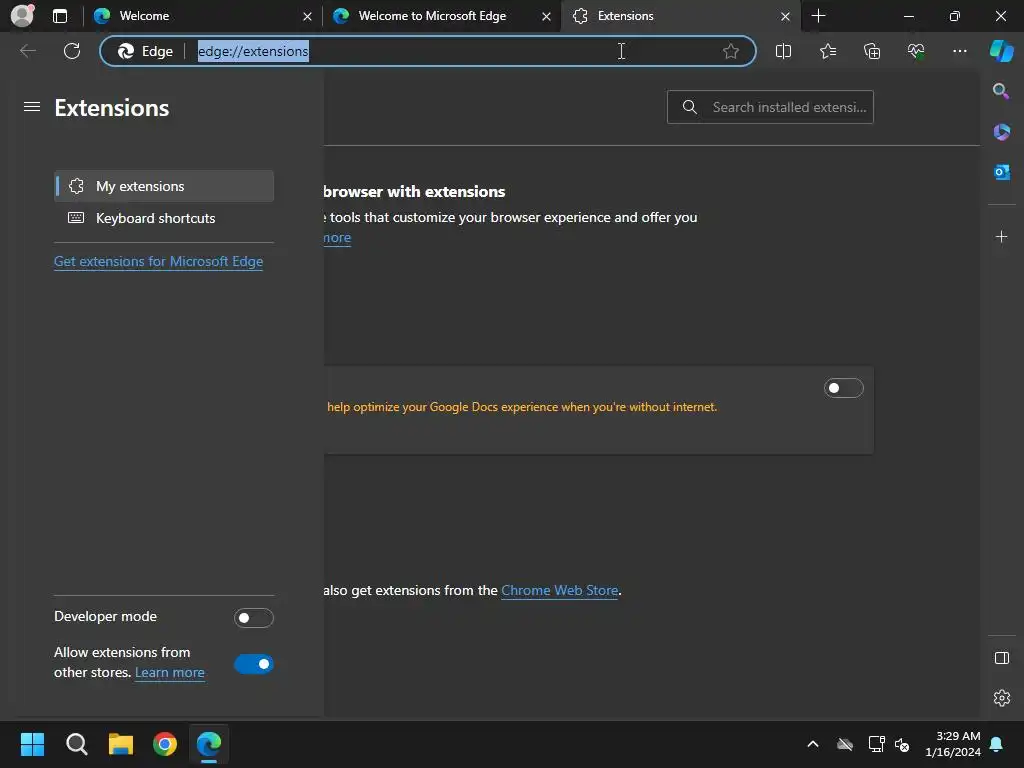1024x768 pixels.
Task: Select the Extensions tab
Action: [x=680, y=16]
